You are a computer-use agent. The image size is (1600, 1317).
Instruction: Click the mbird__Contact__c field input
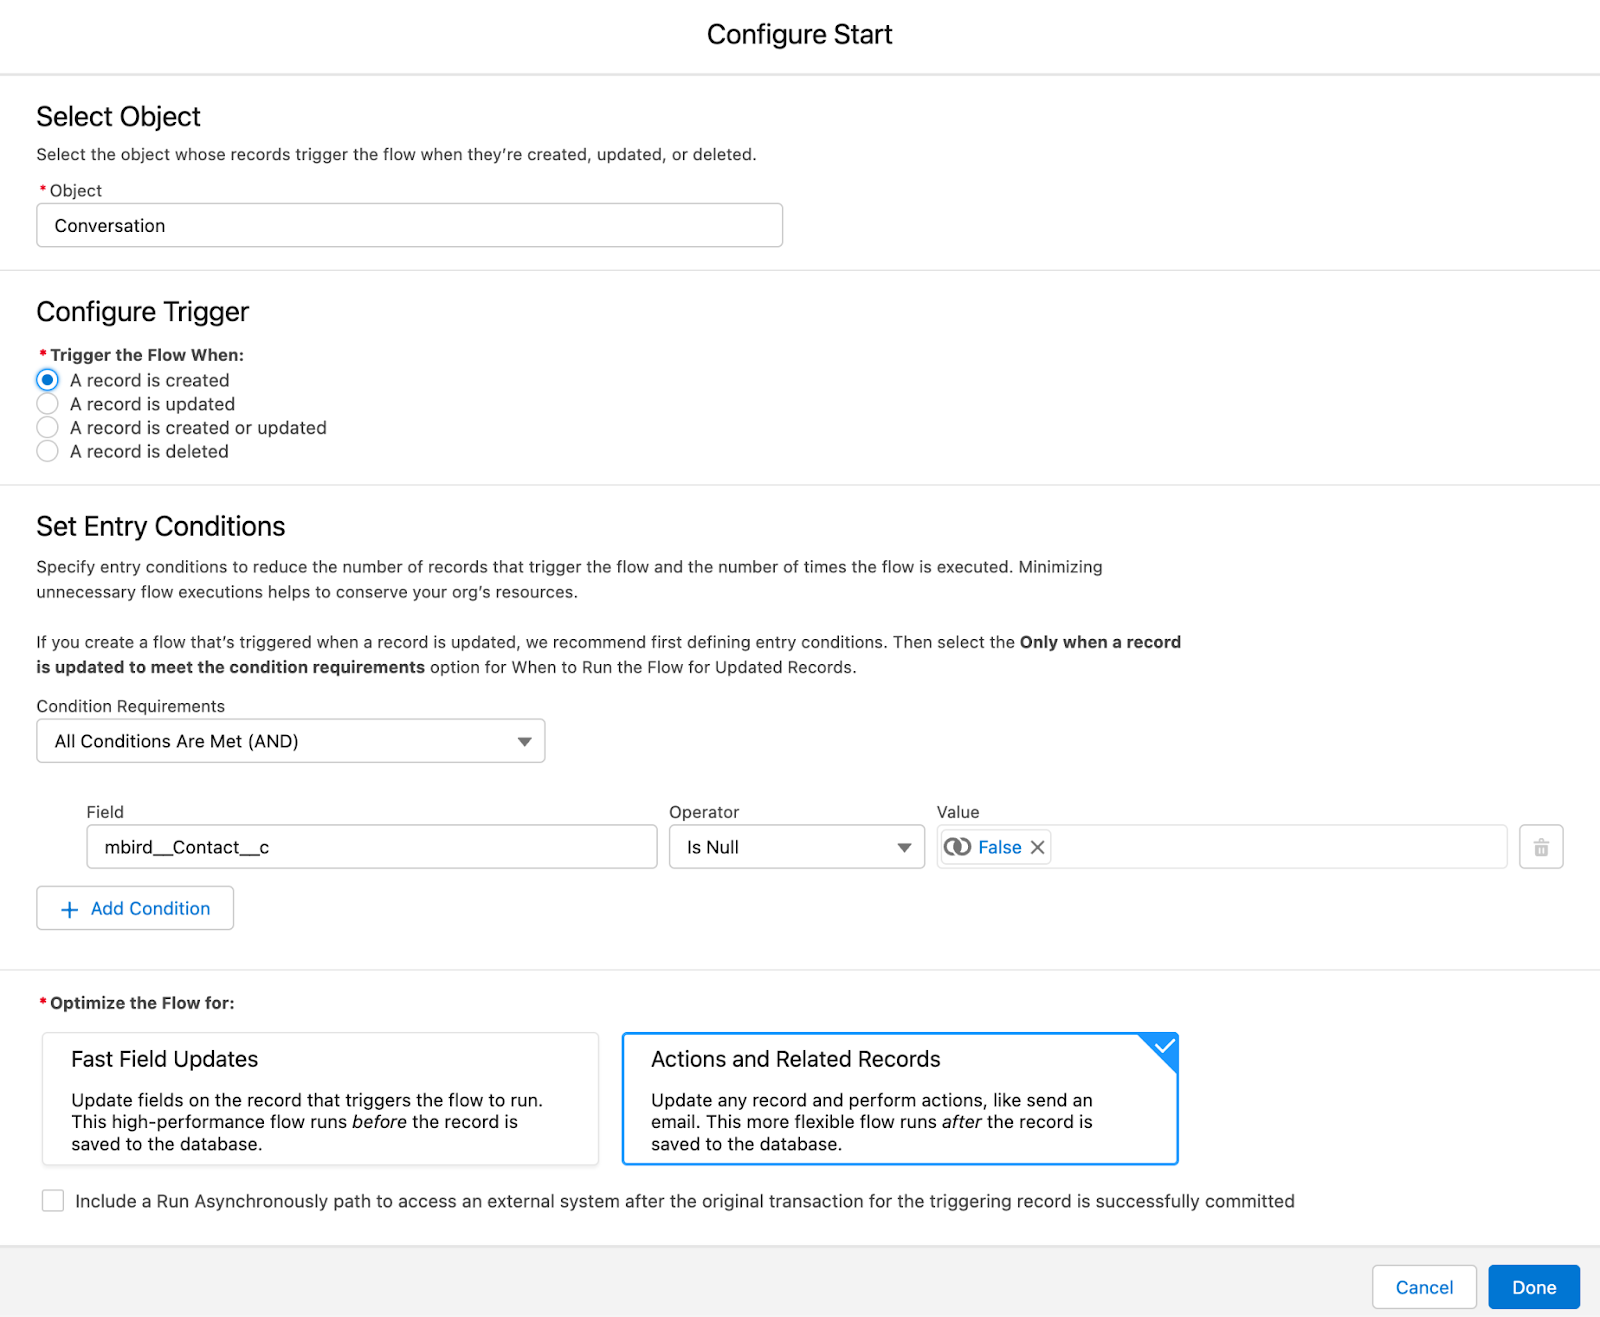coord(371,847)
